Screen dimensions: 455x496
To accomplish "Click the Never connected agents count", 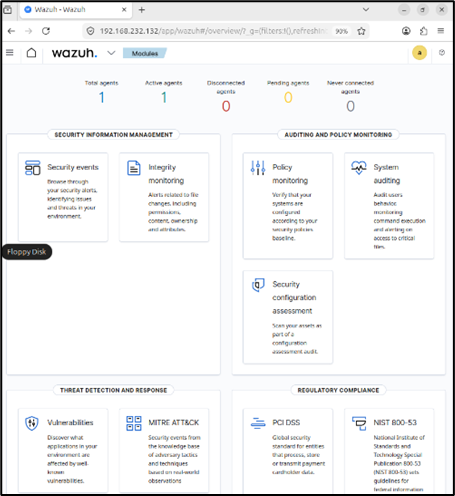I will pyautogui.click(x=350, y=106).
